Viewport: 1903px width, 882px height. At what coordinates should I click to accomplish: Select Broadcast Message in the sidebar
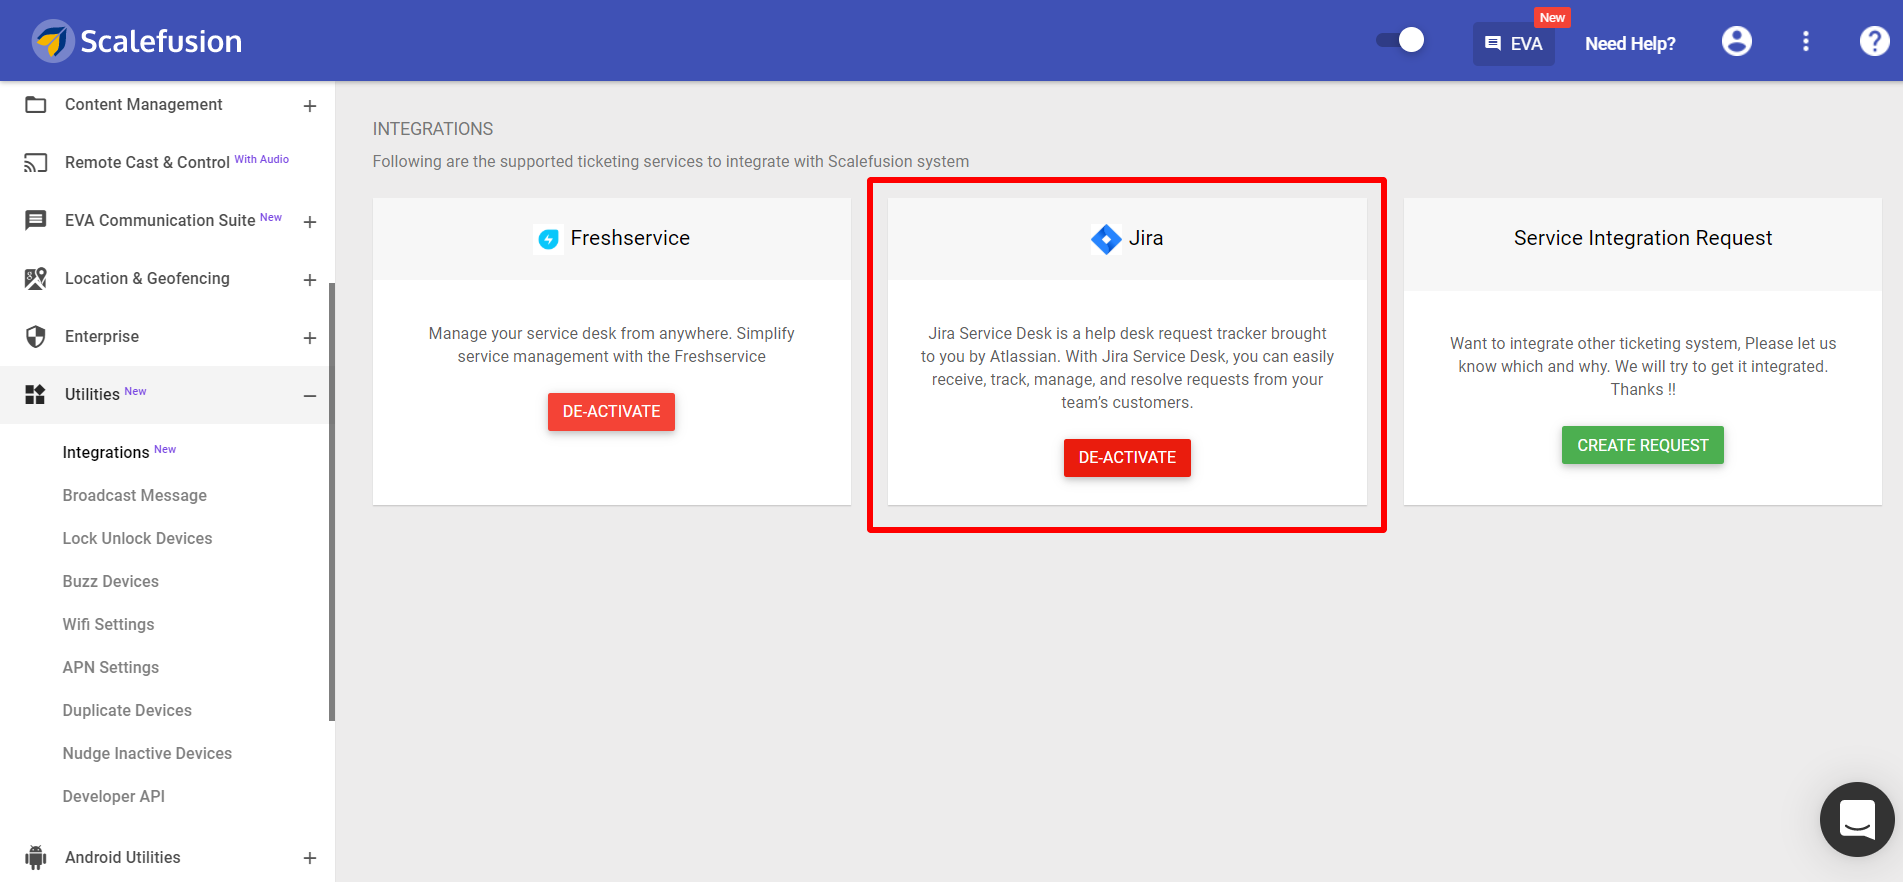[x=135, y=495]
